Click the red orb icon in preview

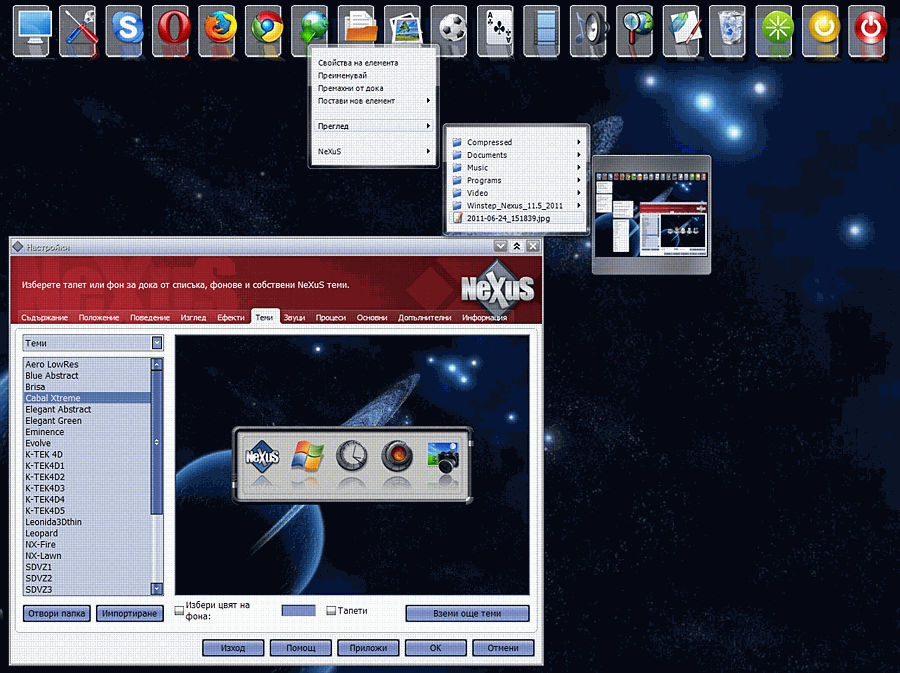(397, 456)
